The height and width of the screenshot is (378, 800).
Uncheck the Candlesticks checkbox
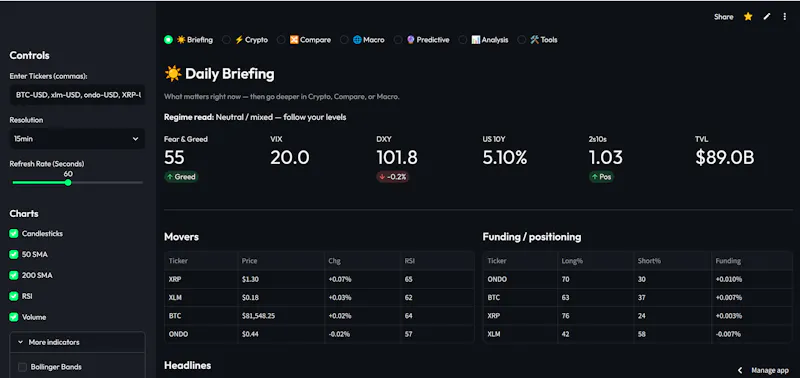point(14,234)
